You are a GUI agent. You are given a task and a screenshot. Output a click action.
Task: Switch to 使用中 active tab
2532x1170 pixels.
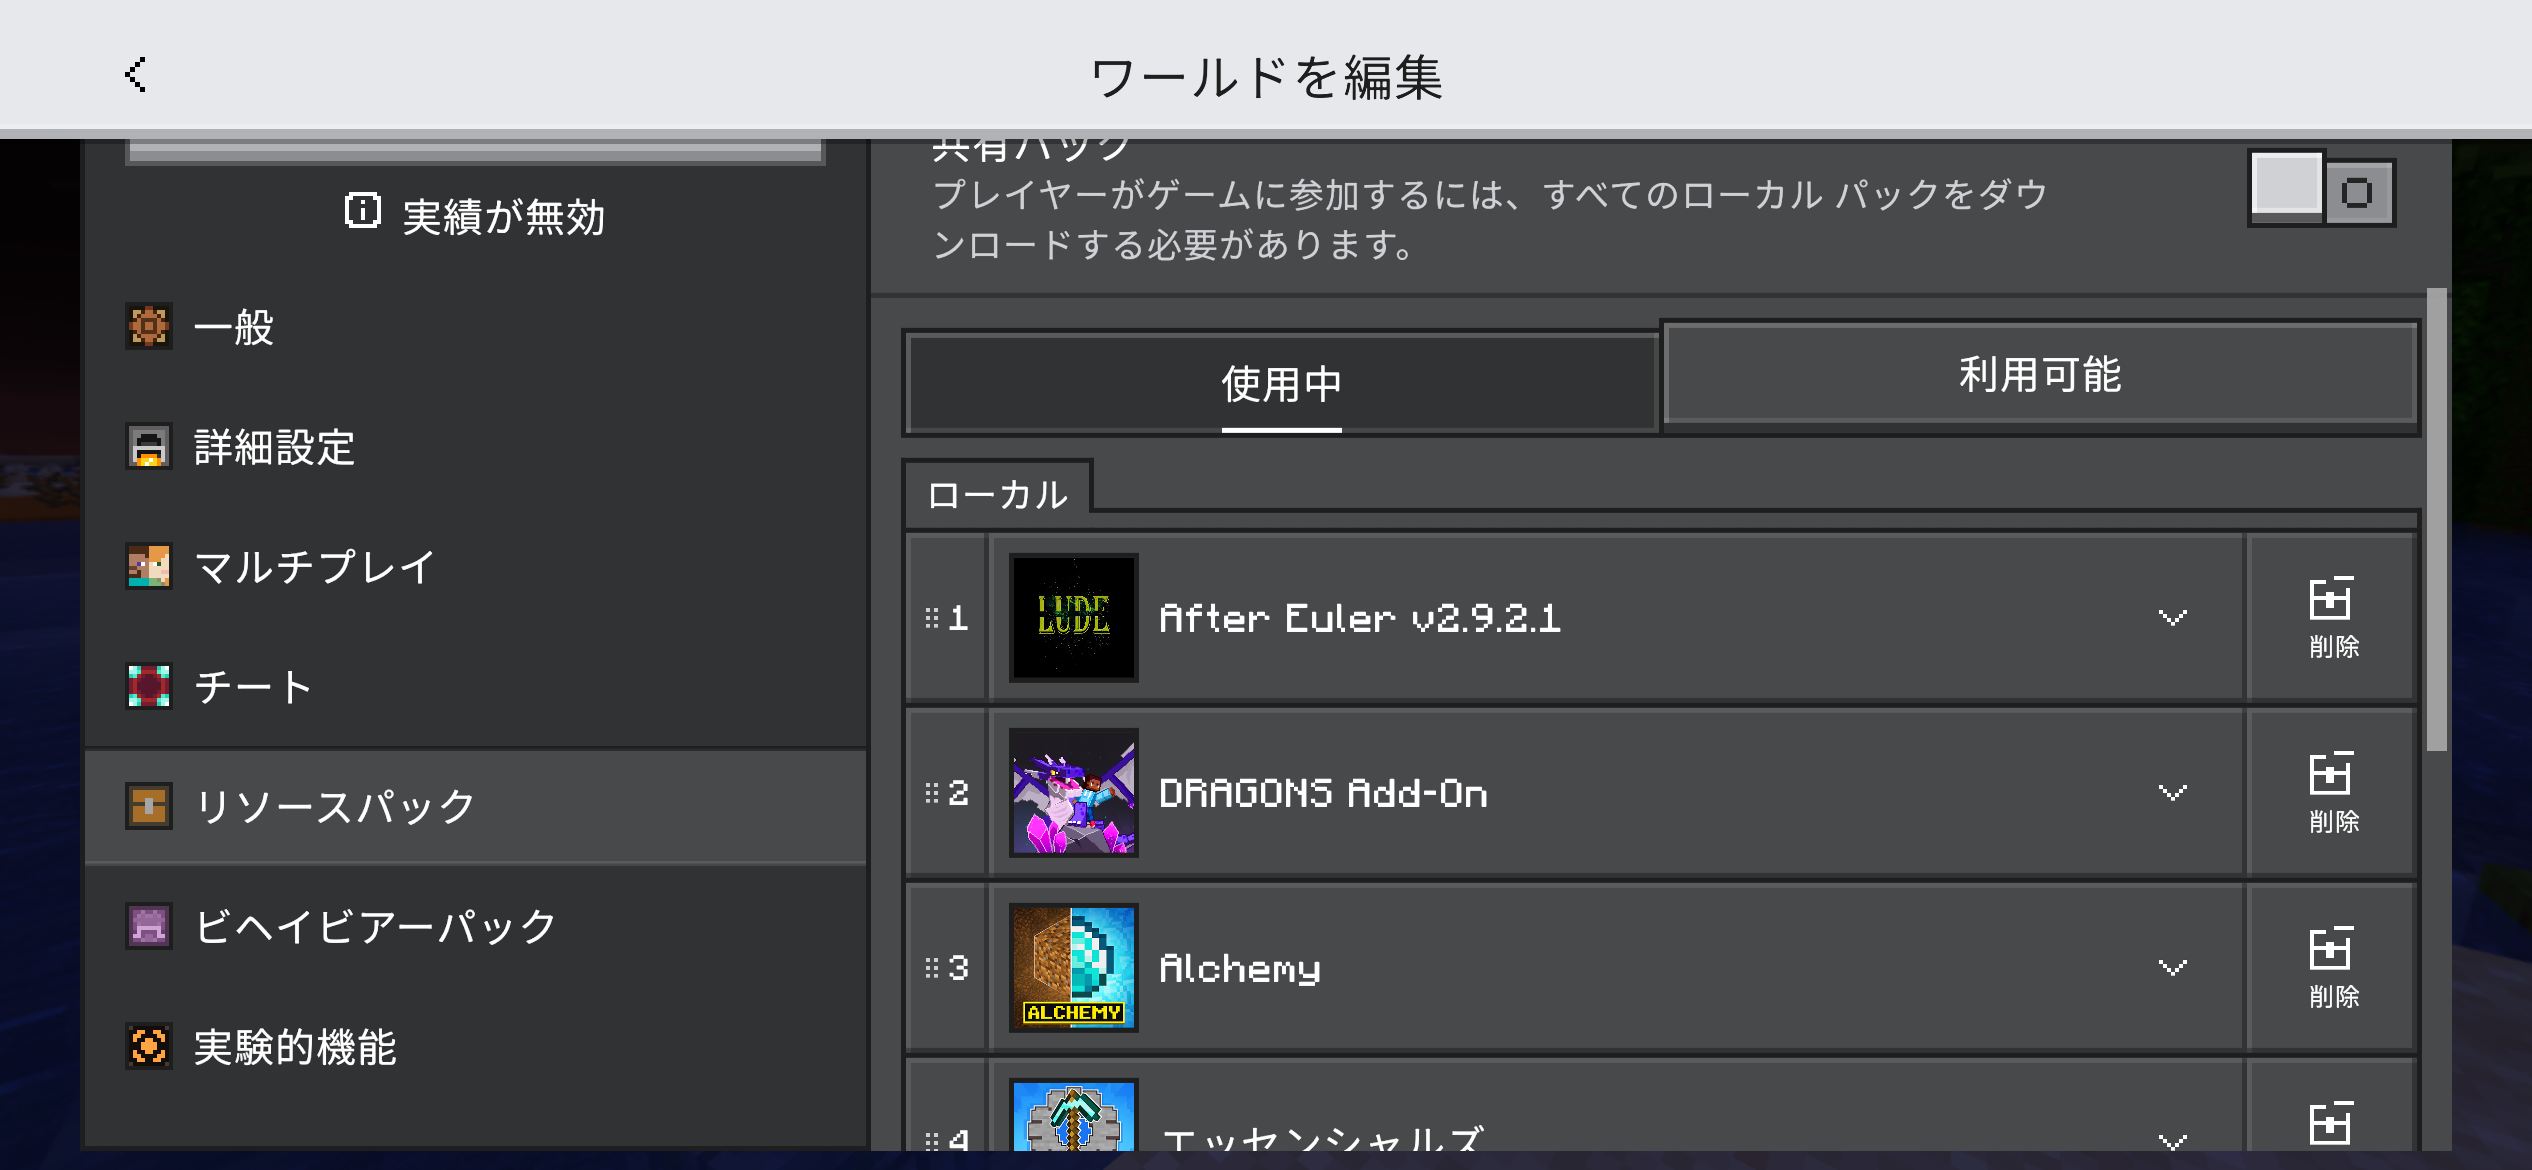(1281, 384)
